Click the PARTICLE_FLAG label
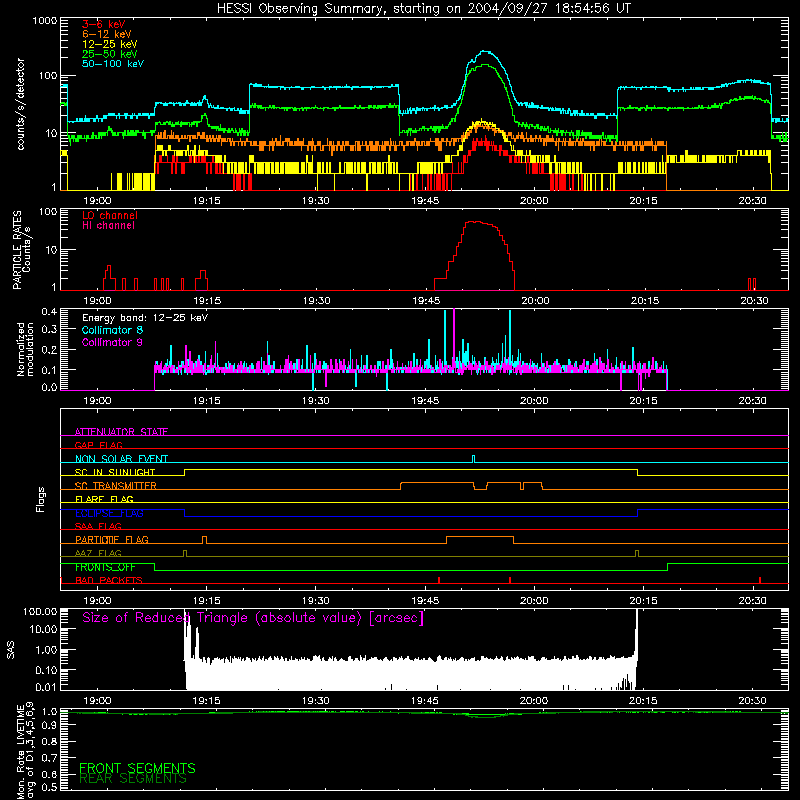 tap(112, 539)
